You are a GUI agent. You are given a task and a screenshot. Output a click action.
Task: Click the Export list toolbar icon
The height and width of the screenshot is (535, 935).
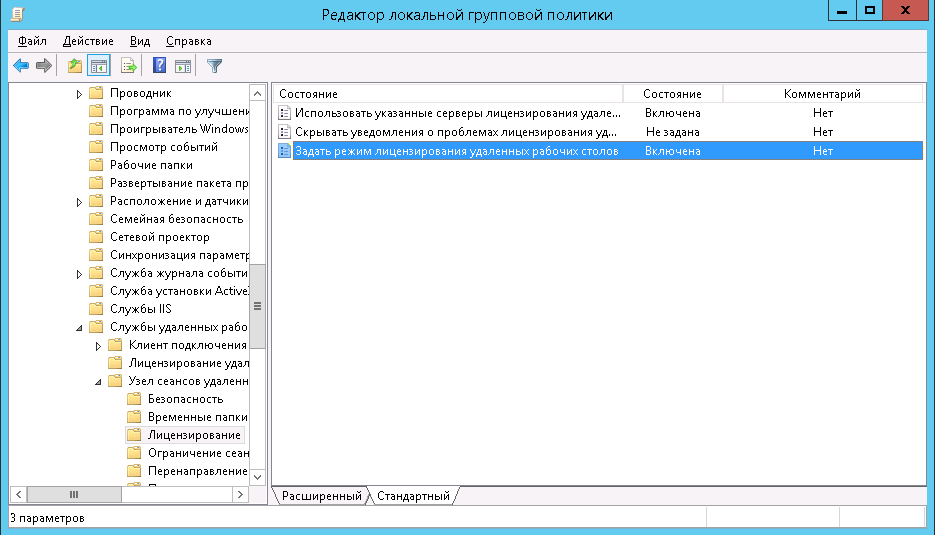(x=128, y=66)
